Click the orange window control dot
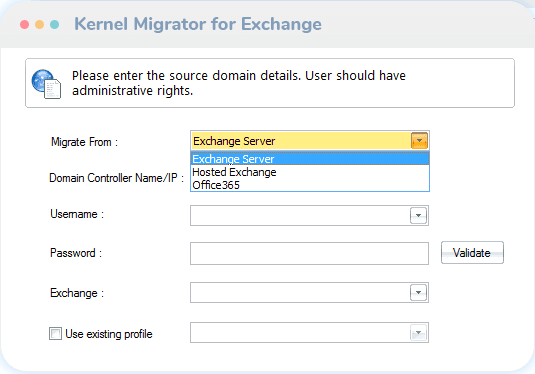This screenshot has height=374, width=535. [40, 25]
